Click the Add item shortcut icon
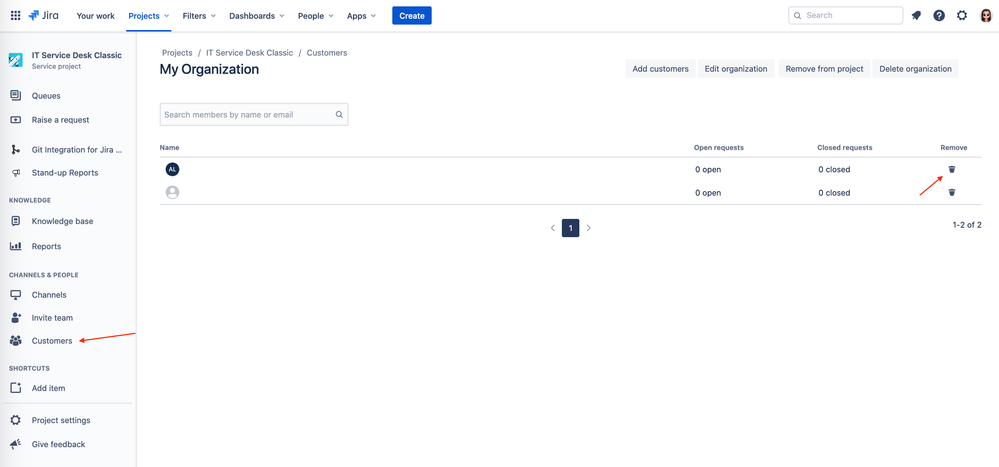Screen dimensions: 999x467 [x=16, y=388]
